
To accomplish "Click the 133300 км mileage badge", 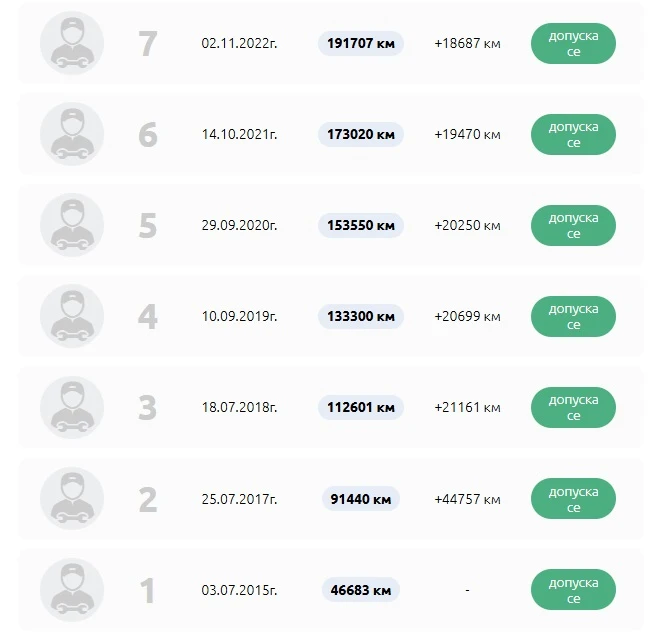I will tap(361, 316).
